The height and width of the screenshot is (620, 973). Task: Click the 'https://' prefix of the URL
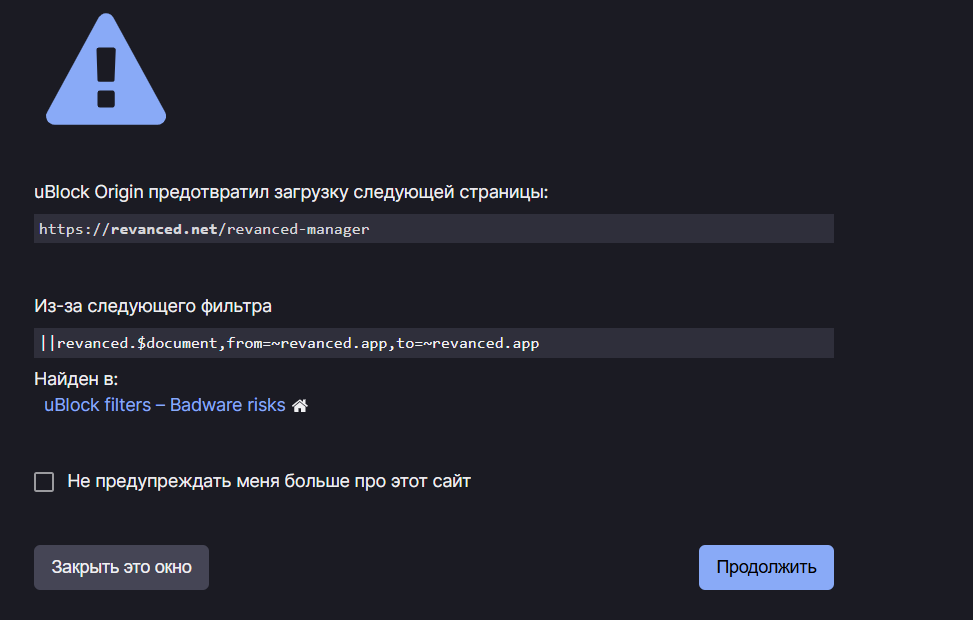point(74,229)
